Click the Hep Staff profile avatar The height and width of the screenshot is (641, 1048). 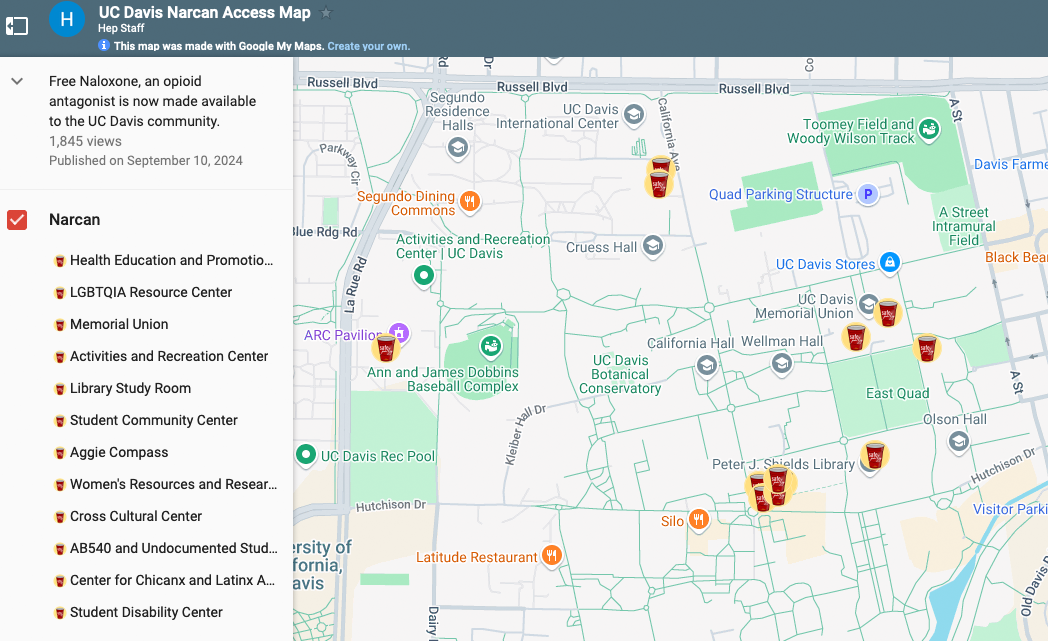point(67,19)
